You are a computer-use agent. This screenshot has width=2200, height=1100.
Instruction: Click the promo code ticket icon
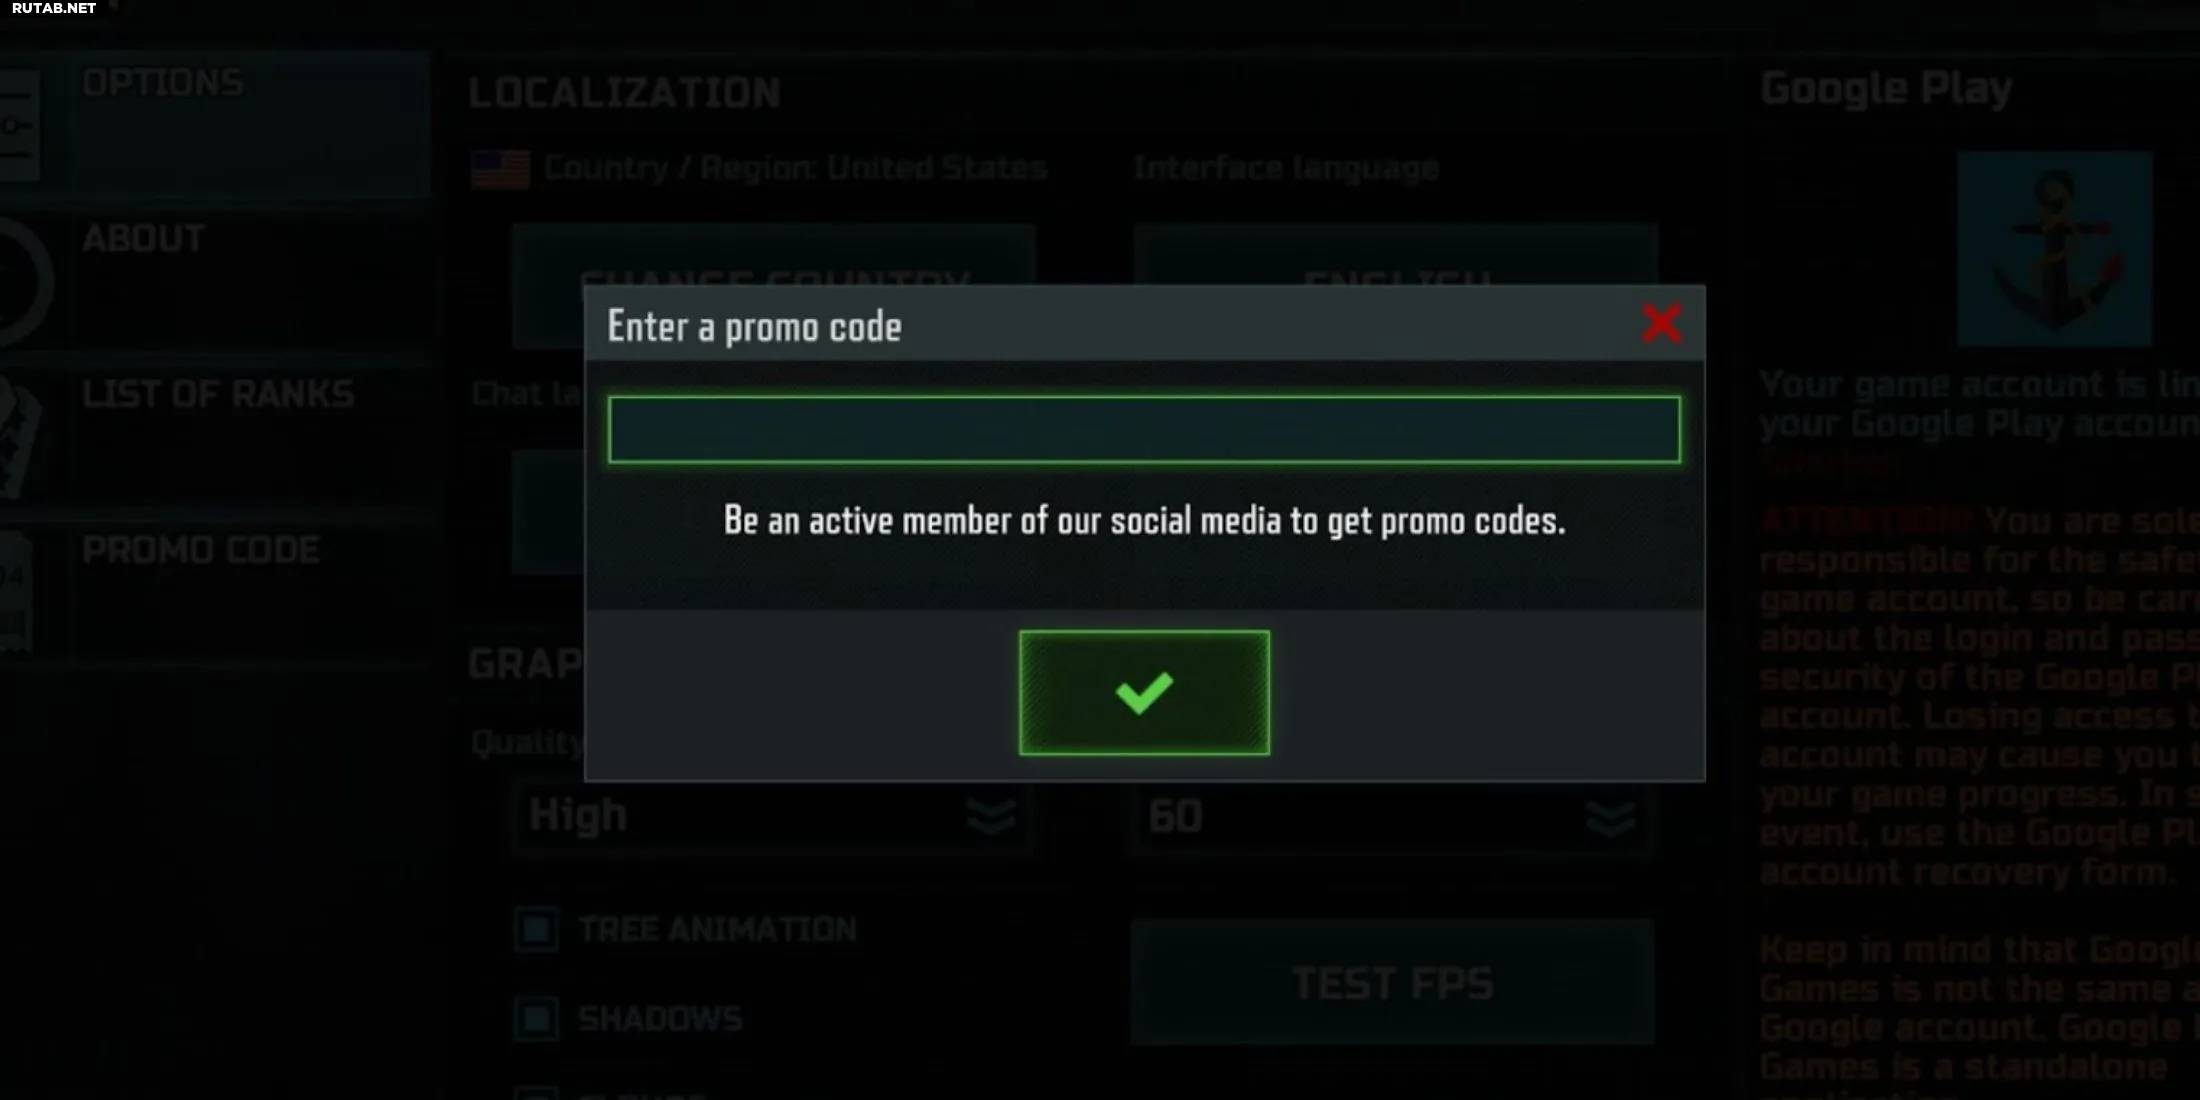click(x=16, y=594)
